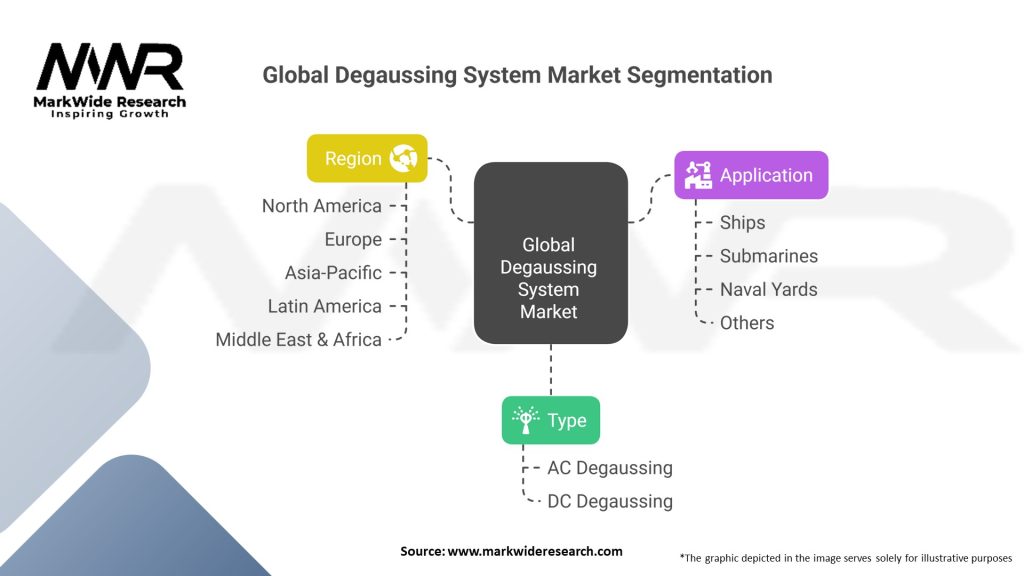Click the 'AC Degaussing' type entry

609,468
